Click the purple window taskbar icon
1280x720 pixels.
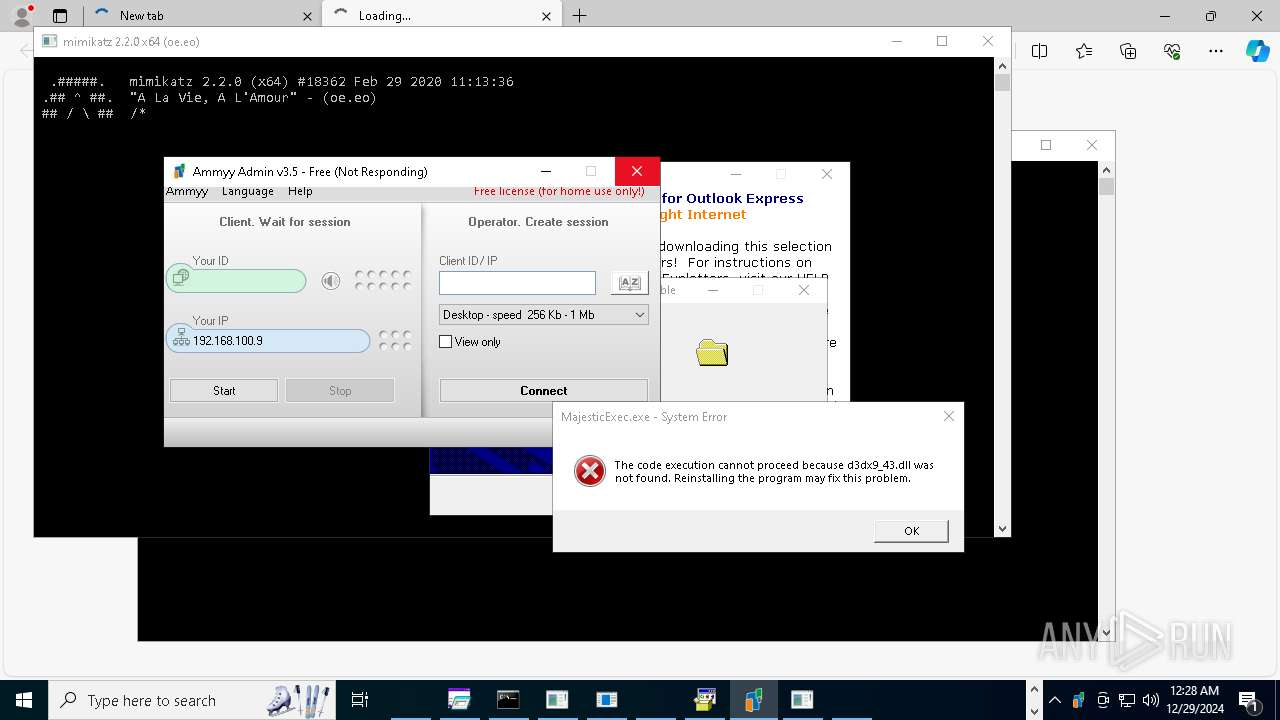pyautogui.click(x=459, y=700)
